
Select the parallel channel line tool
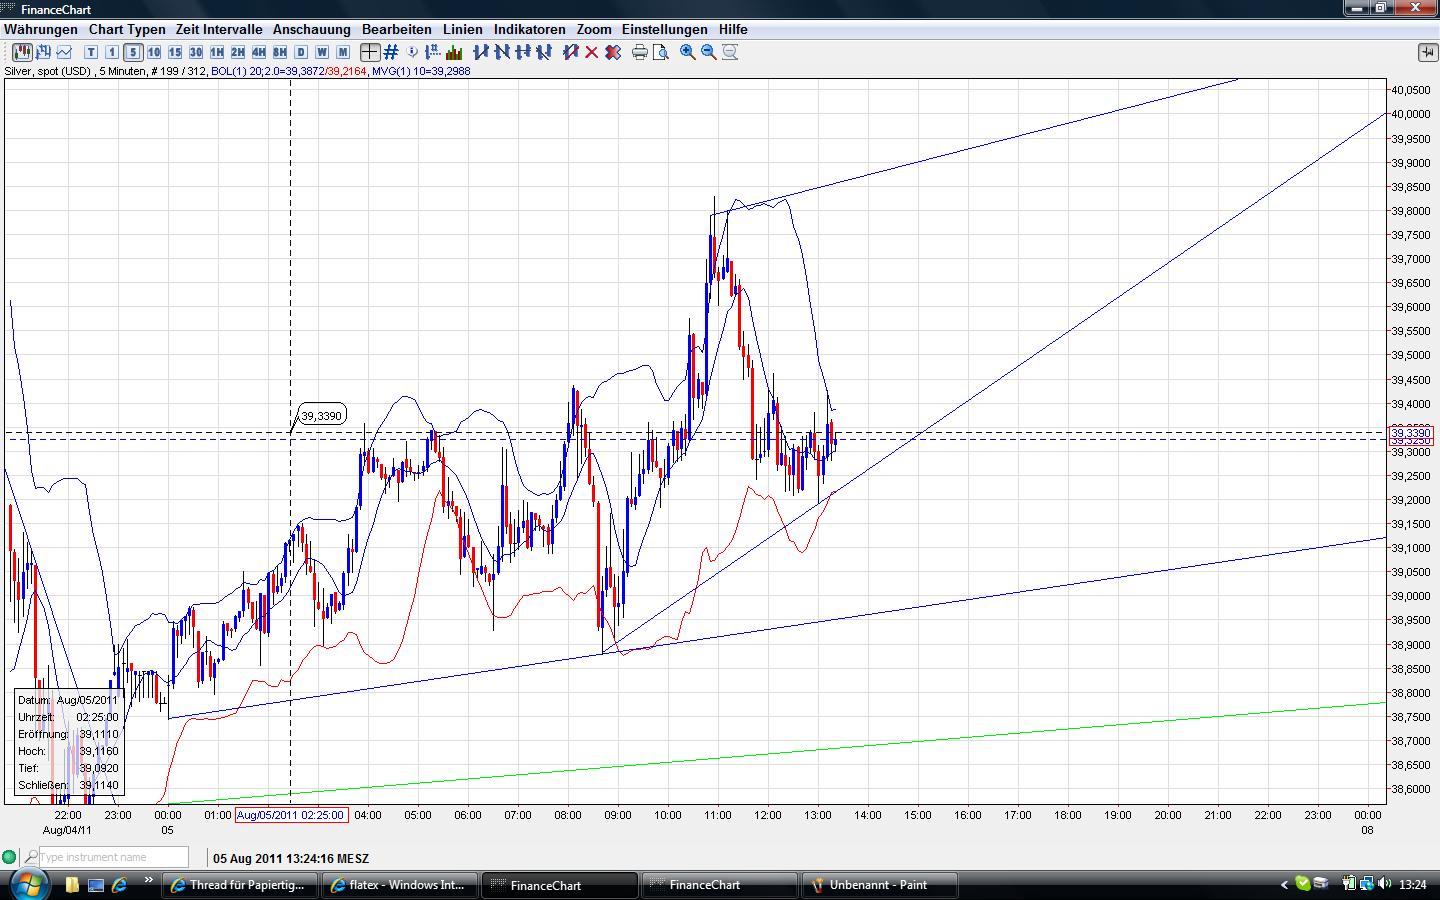(544, 52)
